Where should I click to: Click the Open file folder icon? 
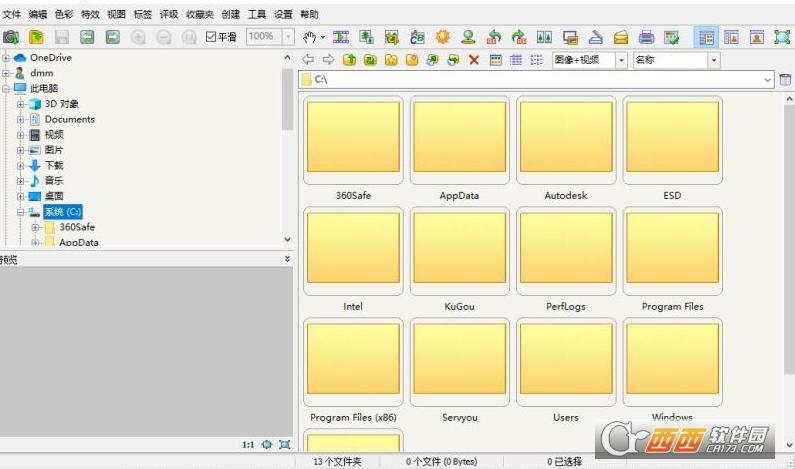pos(36,37)
